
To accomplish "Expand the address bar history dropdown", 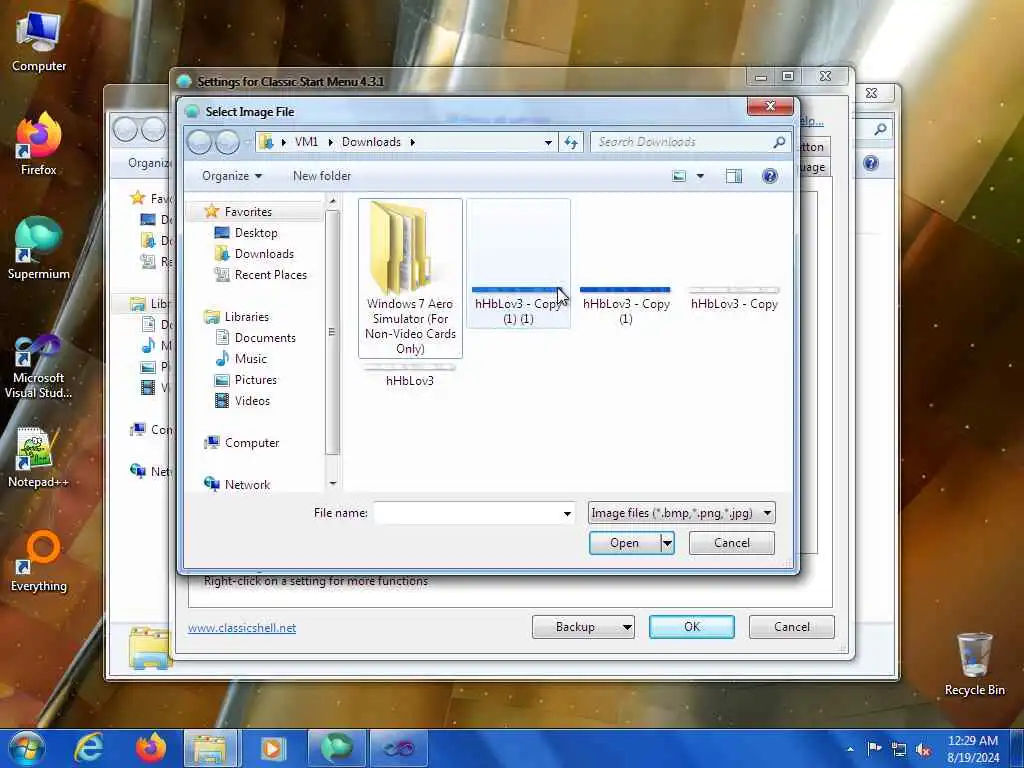I will pyautogui.click(x=548, y=142).
